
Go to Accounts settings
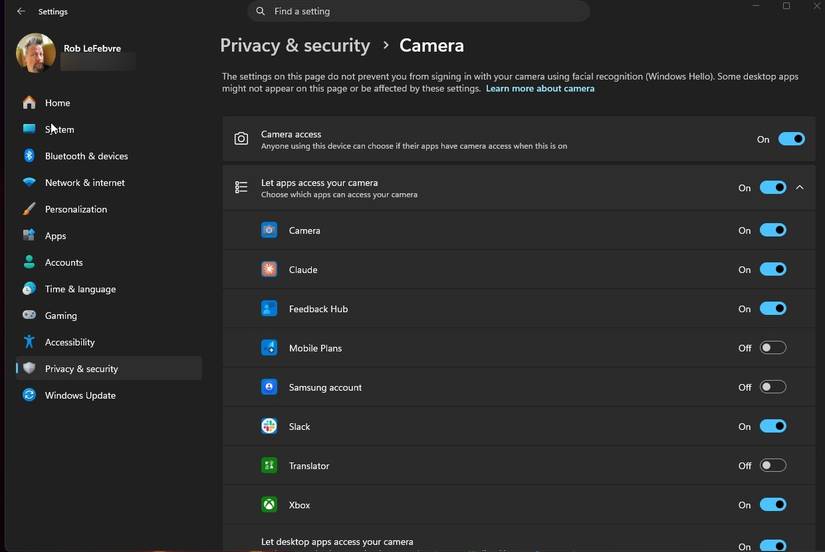pos(109,262)
